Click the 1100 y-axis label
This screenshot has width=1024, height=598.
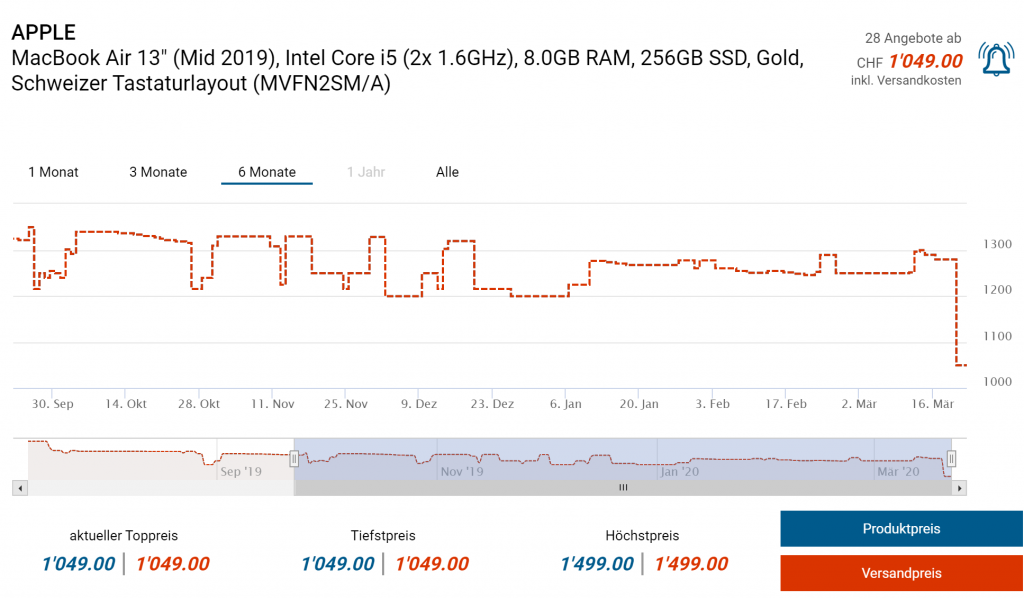click(x=997, y=336)
